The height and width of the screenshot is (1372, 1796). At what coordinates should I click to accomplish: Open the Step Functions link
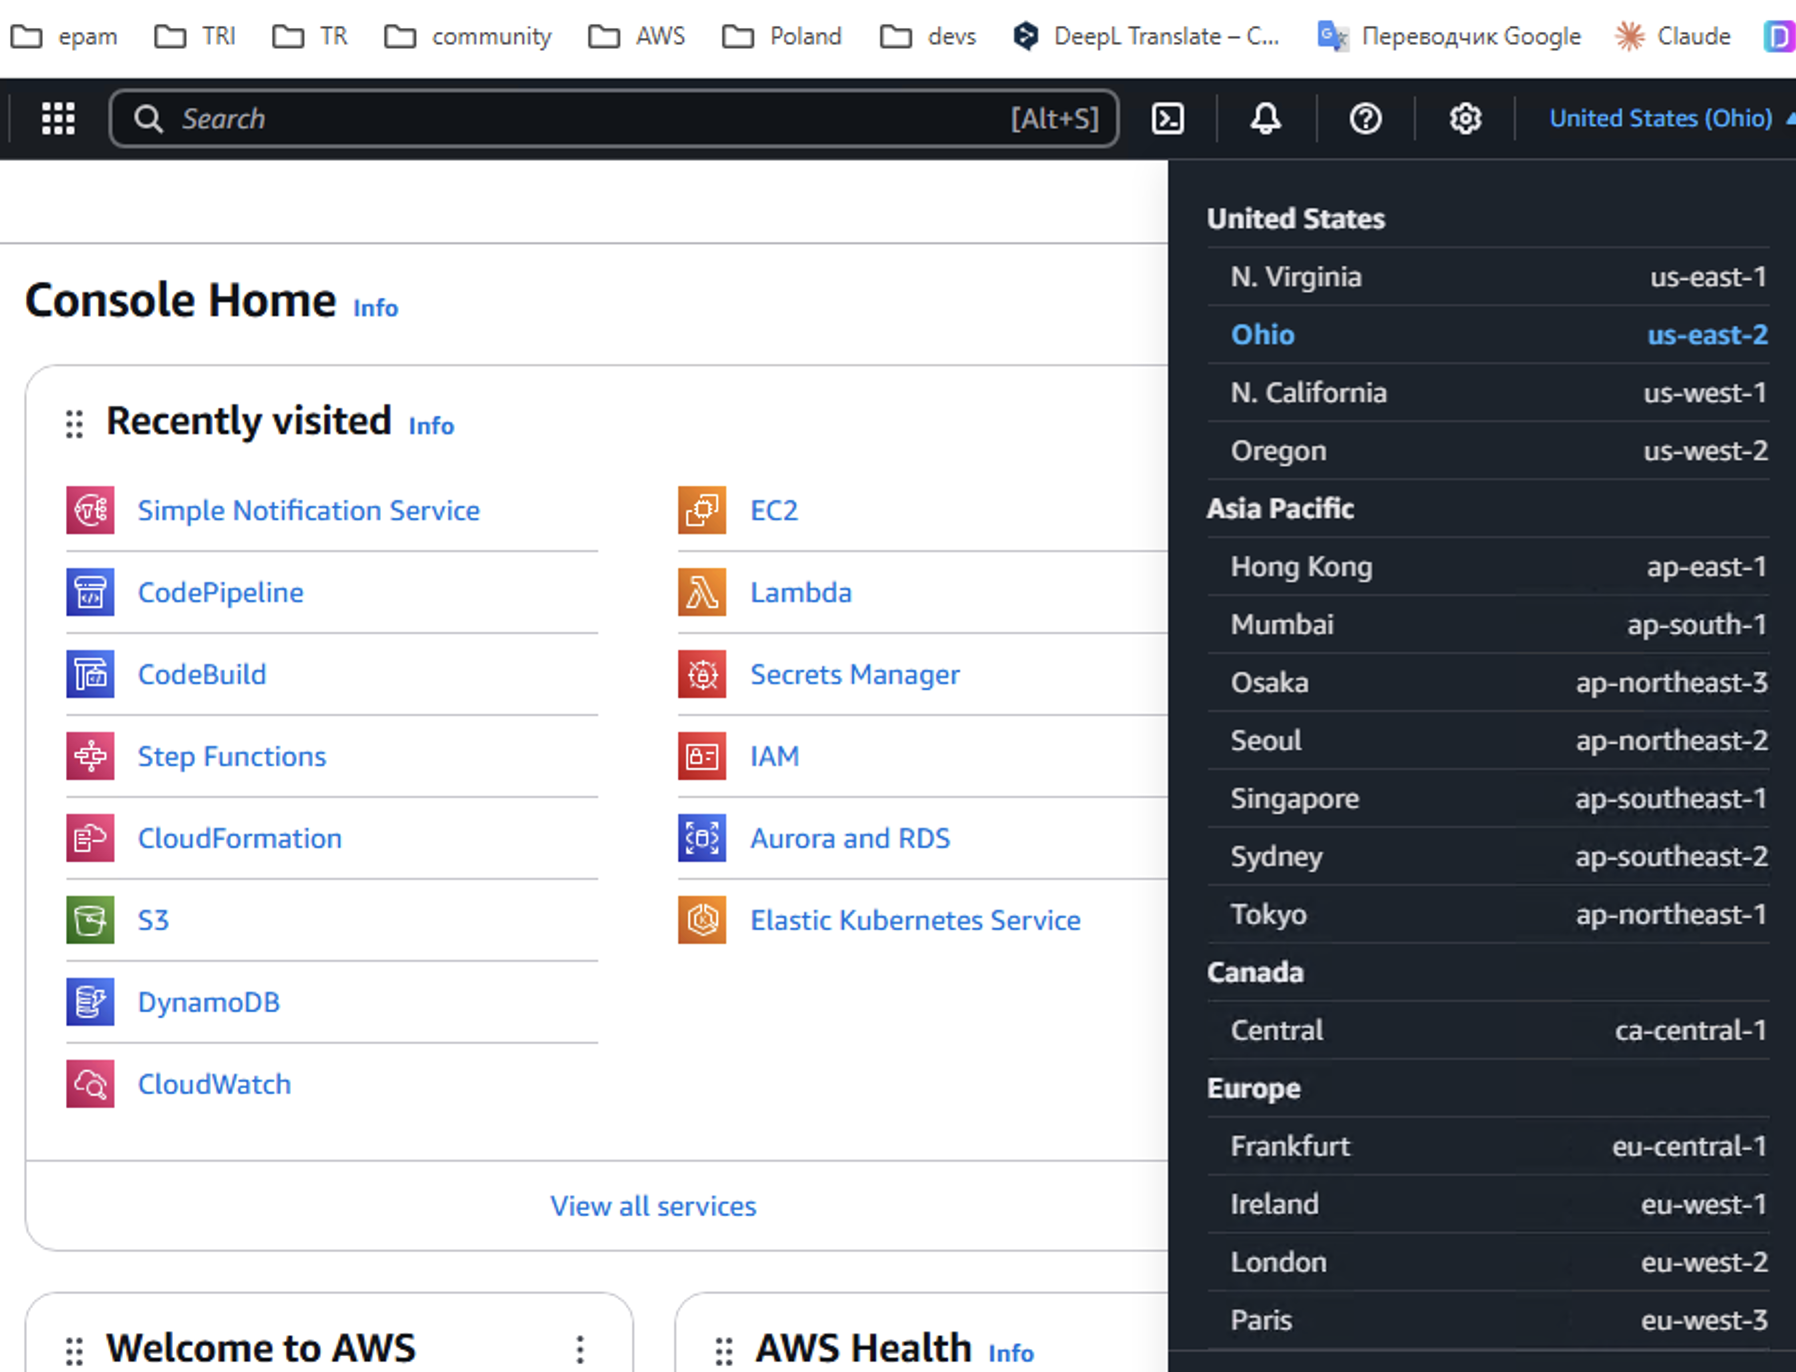click(x=232, y=756)
